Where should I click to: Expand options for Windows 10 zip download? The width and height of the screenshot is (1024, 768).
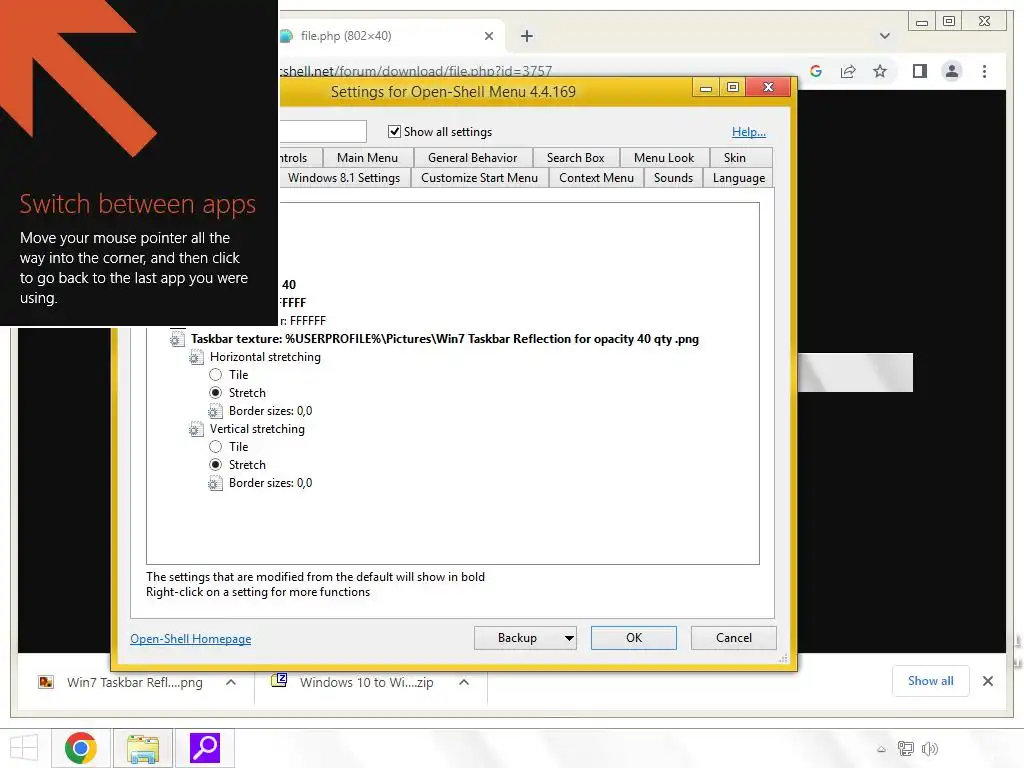tap(464, 682)
